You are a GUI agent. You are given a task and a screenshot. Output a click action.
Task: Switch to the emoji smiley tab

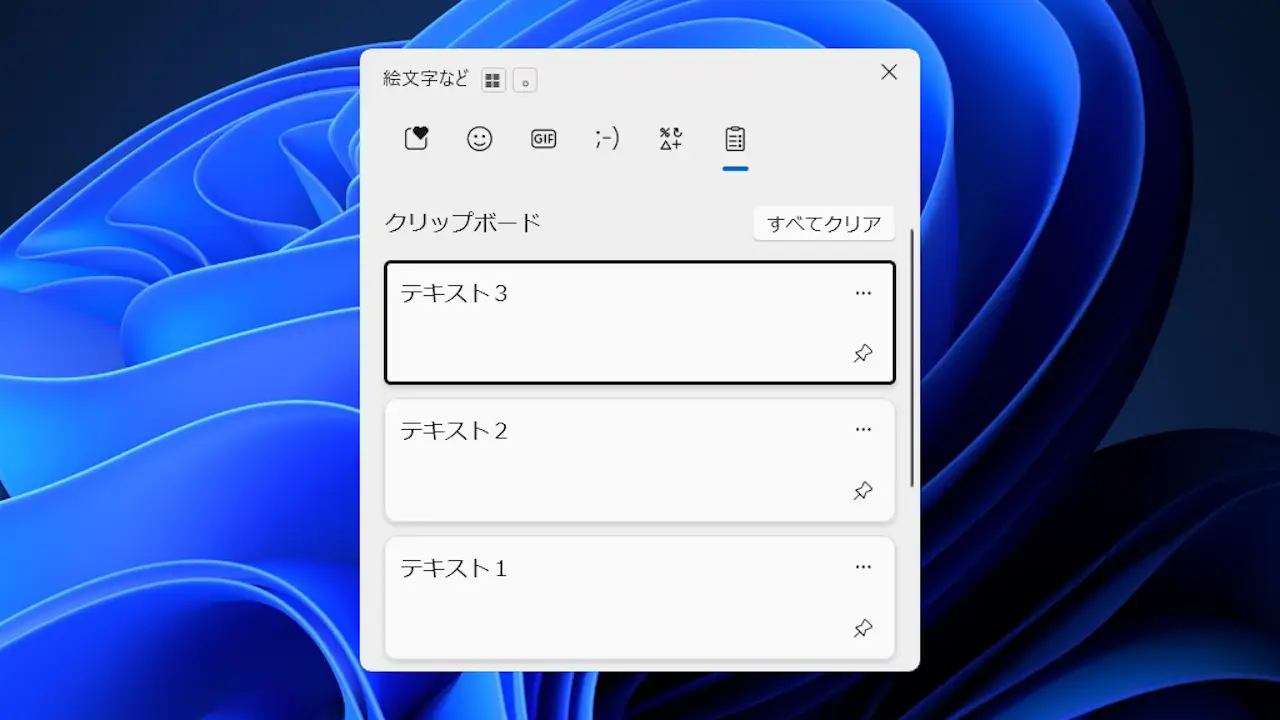click(480, 139)
